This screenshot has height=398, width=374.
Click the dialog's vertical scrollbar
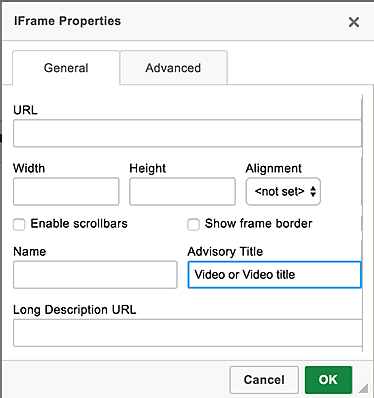coord(362,223)
